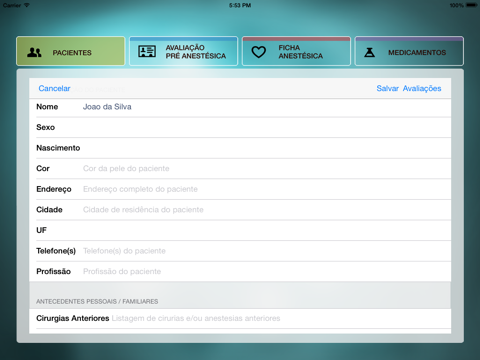Open the Pacientes tab
480x360 pixels.
tap(71, 51)
